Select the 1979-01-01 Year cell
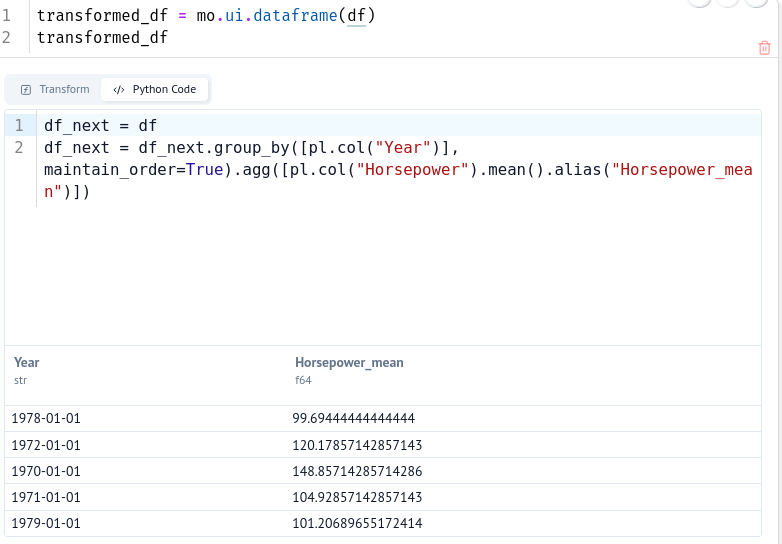Viewport: 782px width, 544px height. point(46,523)
